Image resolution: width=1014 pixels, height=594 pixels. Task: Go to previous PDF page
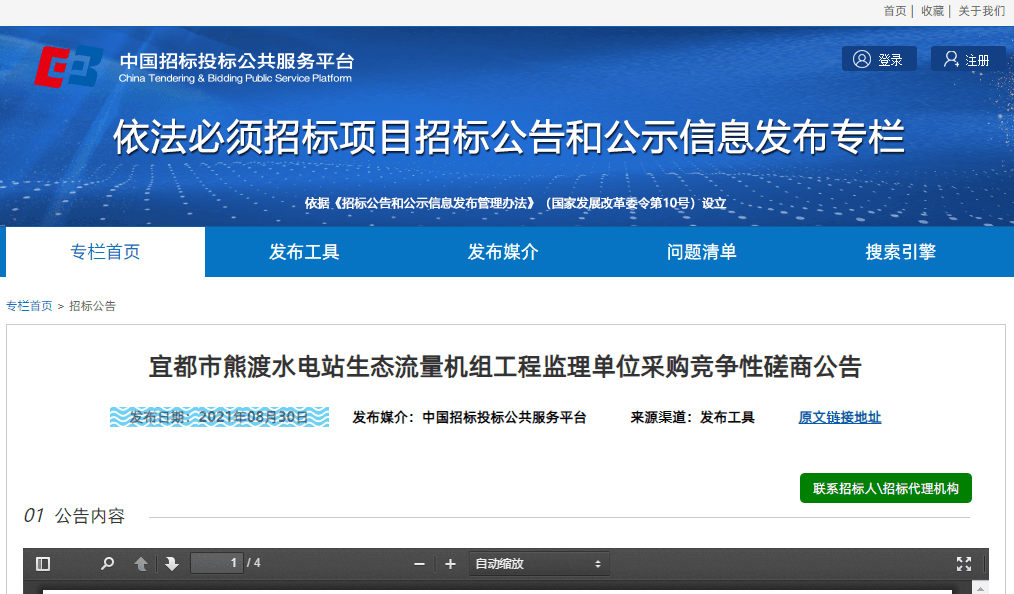(141, 564)
